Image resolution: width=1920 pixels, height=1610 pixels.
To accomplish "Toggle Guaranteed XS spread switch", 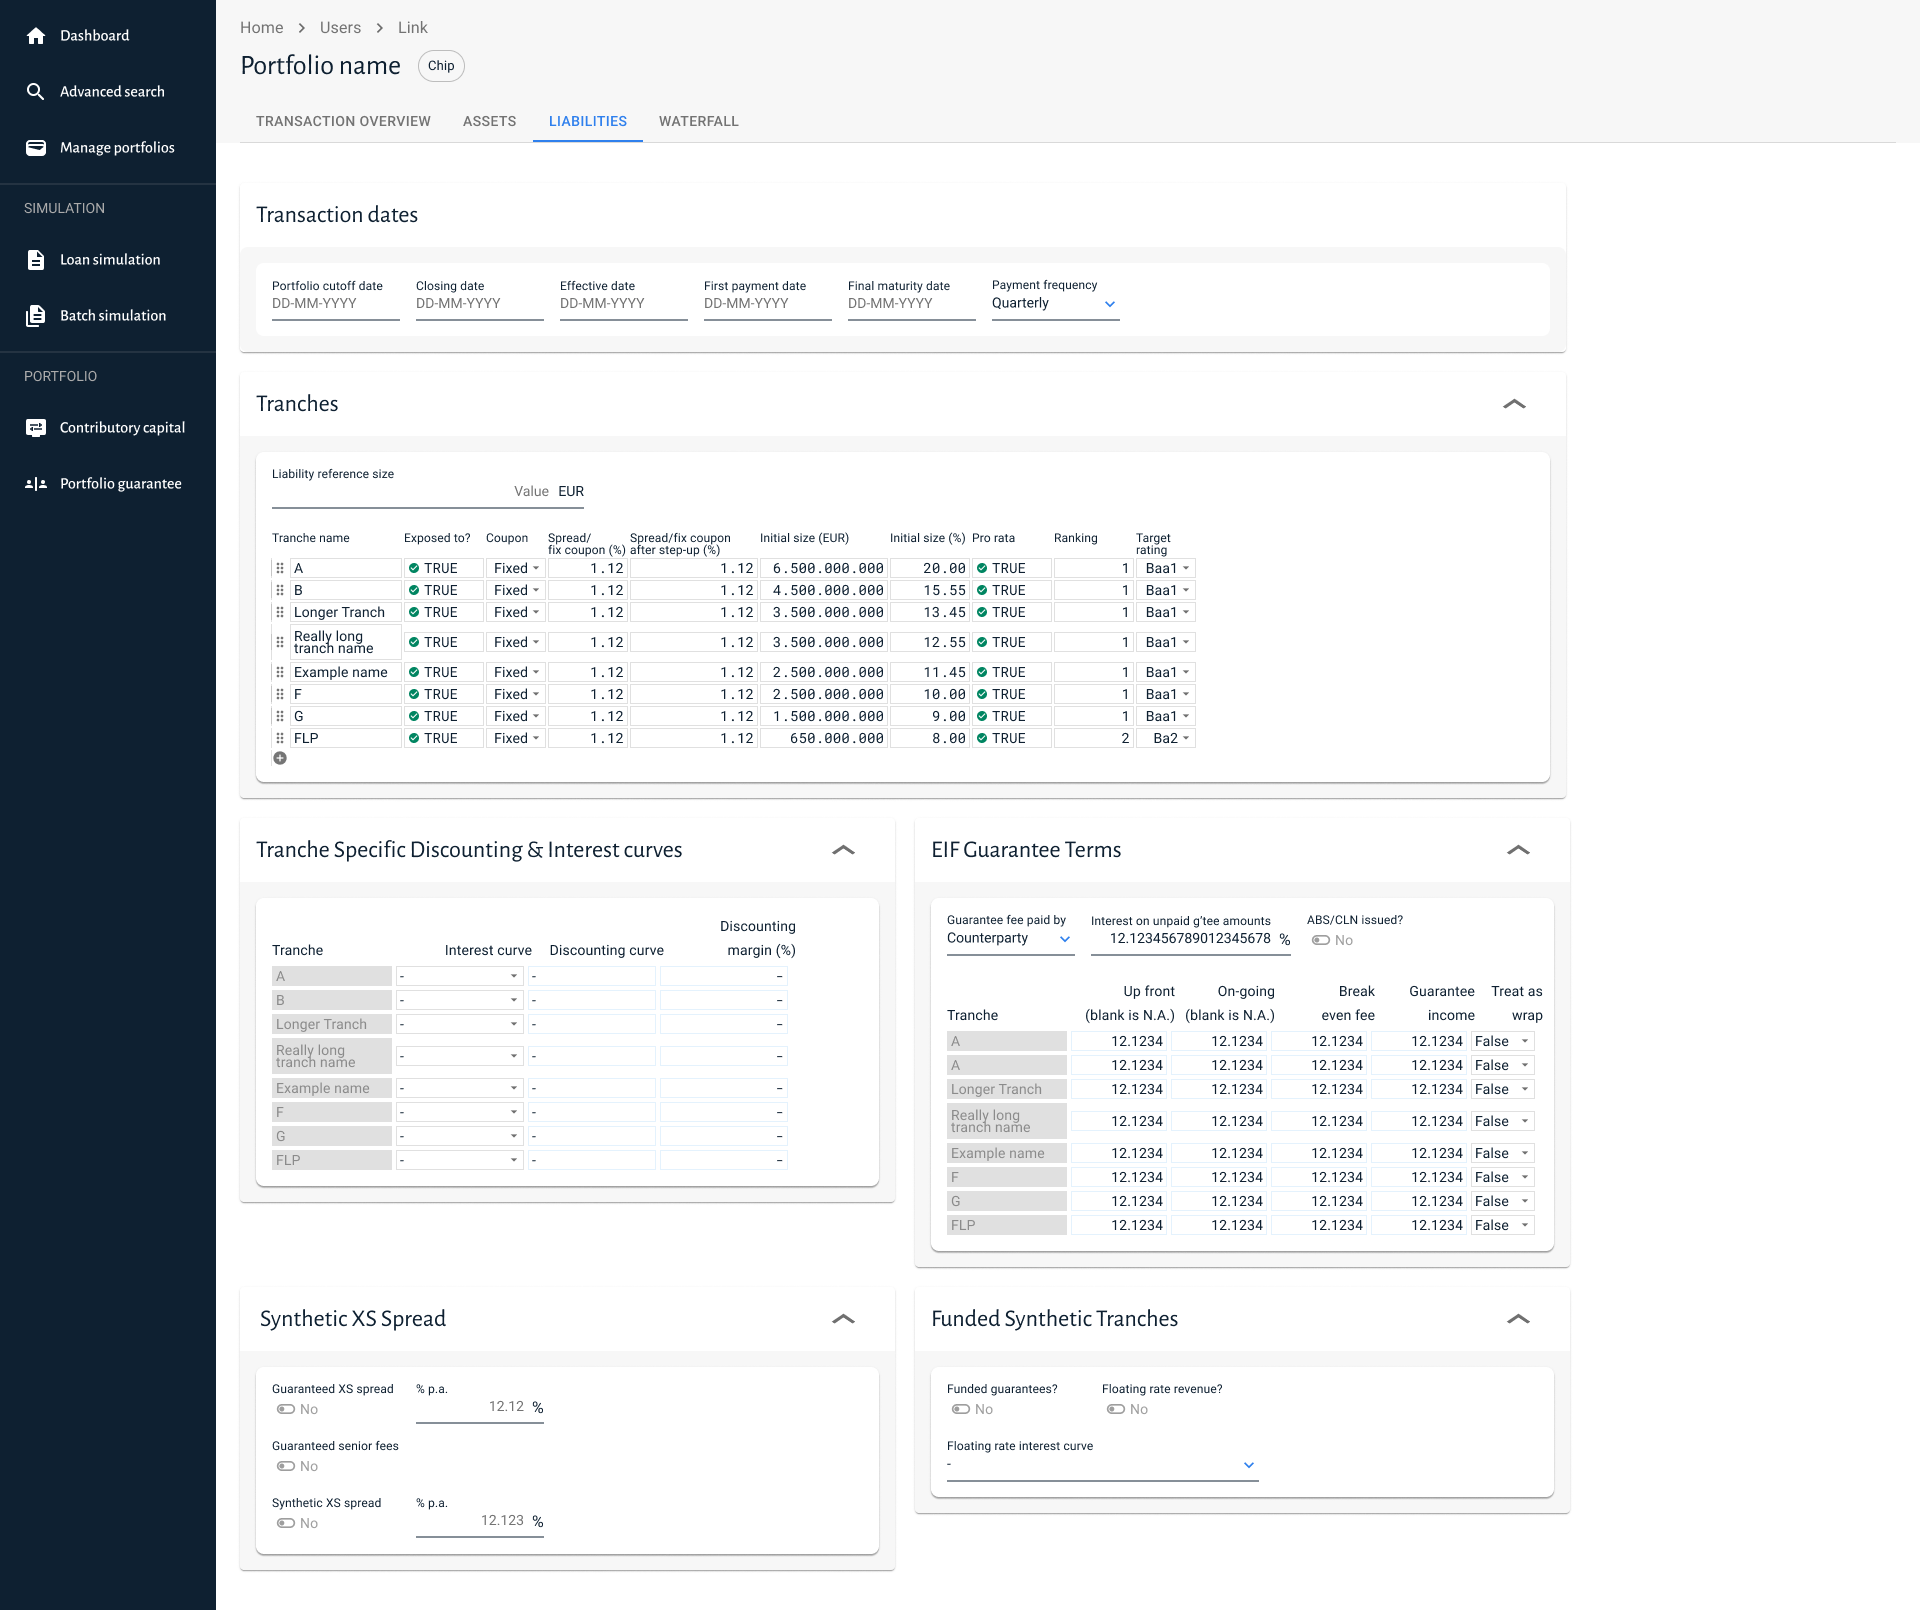I will [286, 1409].
